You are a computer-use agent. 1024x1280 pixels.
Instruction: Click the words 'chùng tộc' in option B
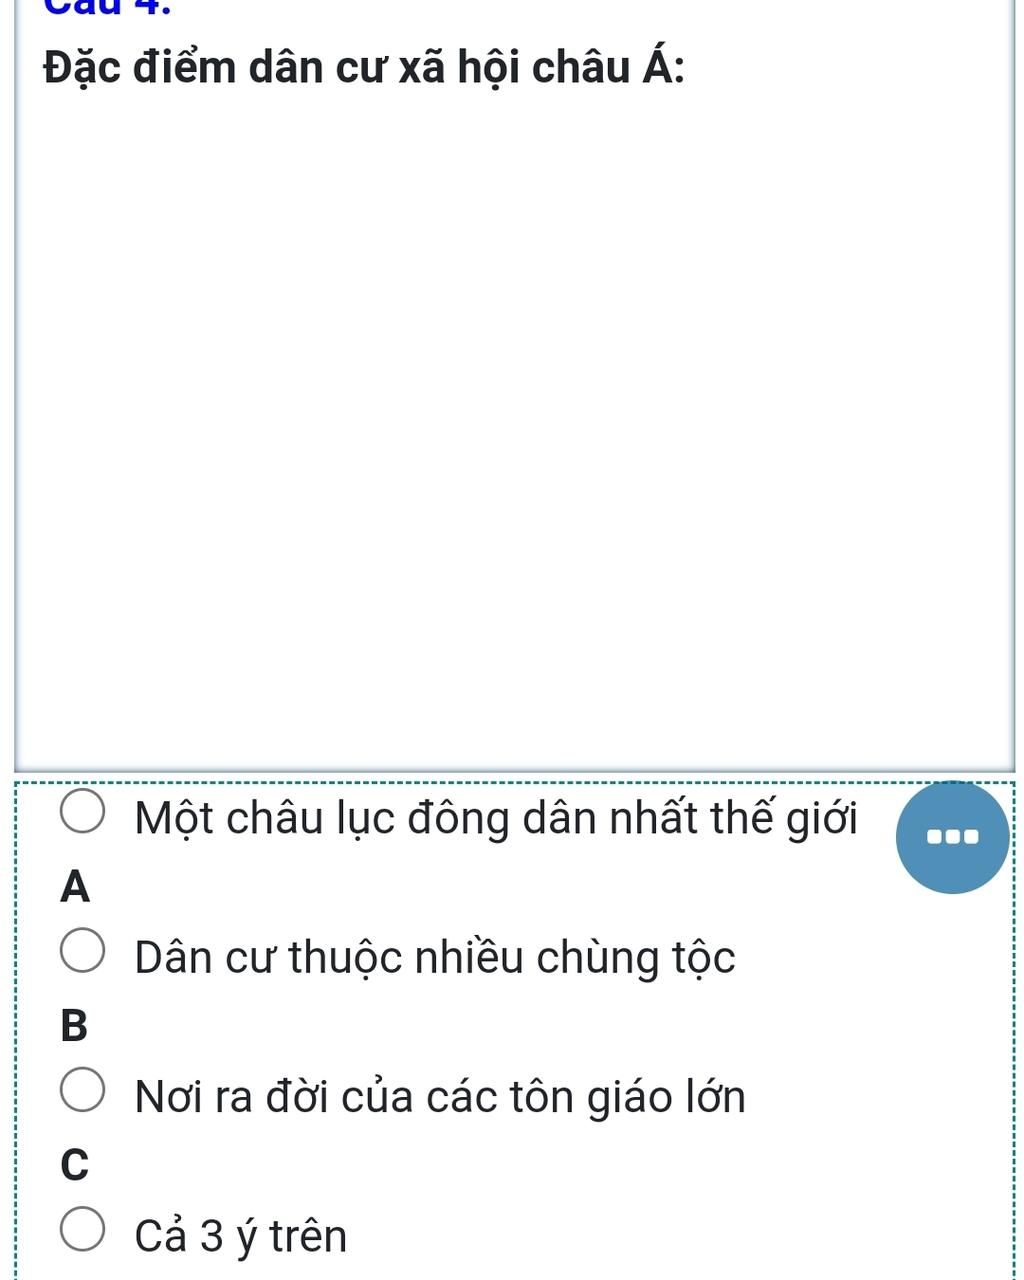tap(636, 958)
